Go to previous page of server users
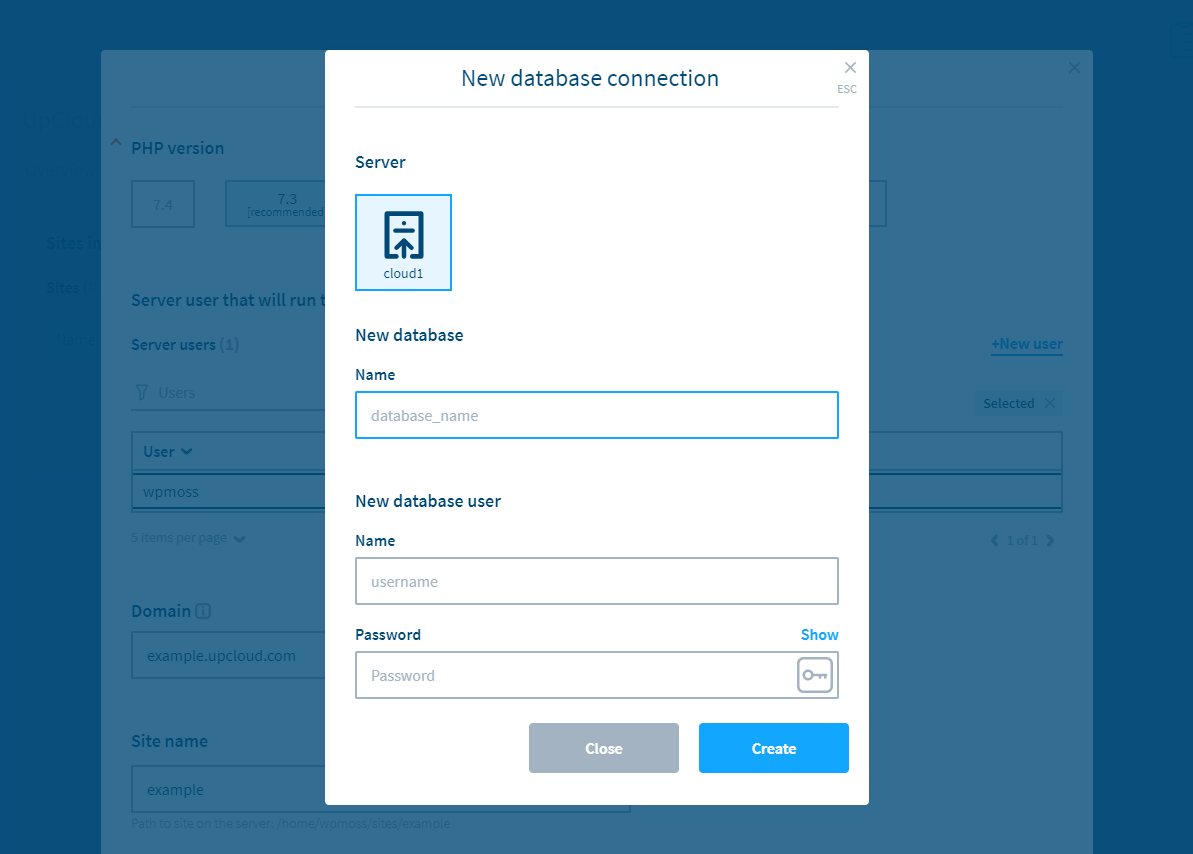This screenshot has width=1193, height=854. [x=994, y=540]
